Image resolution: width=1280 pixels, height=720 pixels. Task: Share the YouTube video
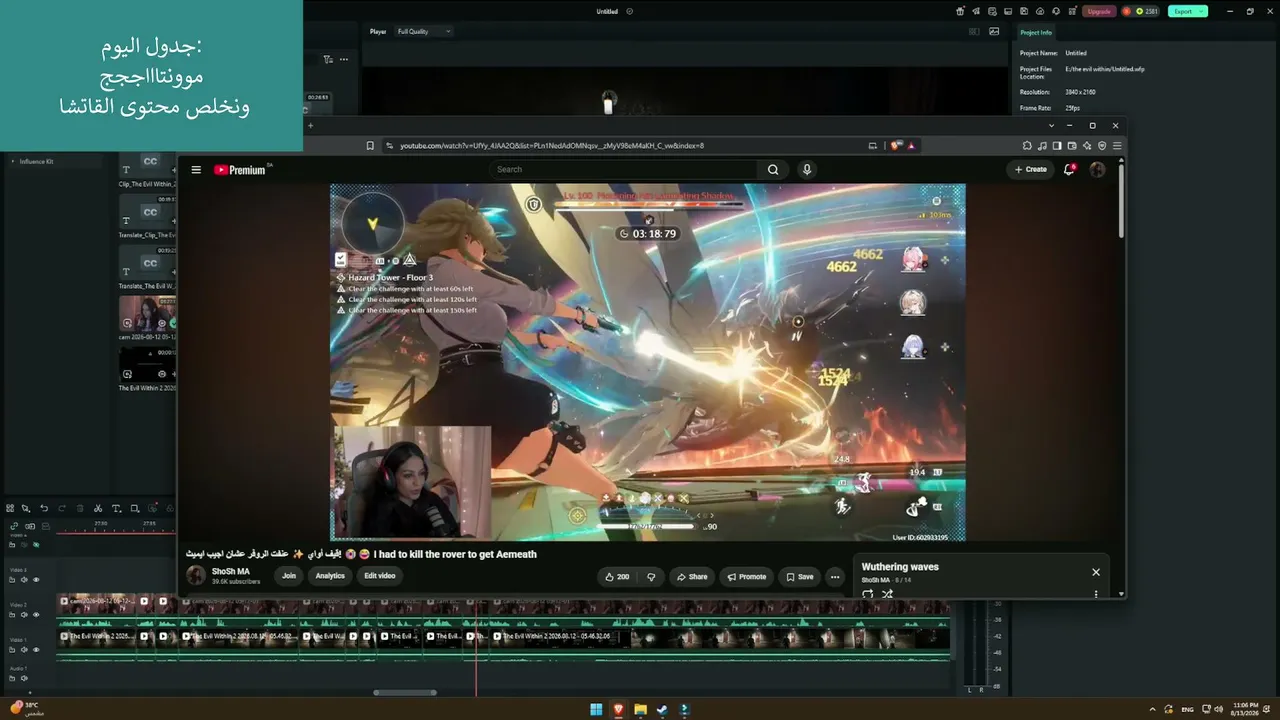692,577
